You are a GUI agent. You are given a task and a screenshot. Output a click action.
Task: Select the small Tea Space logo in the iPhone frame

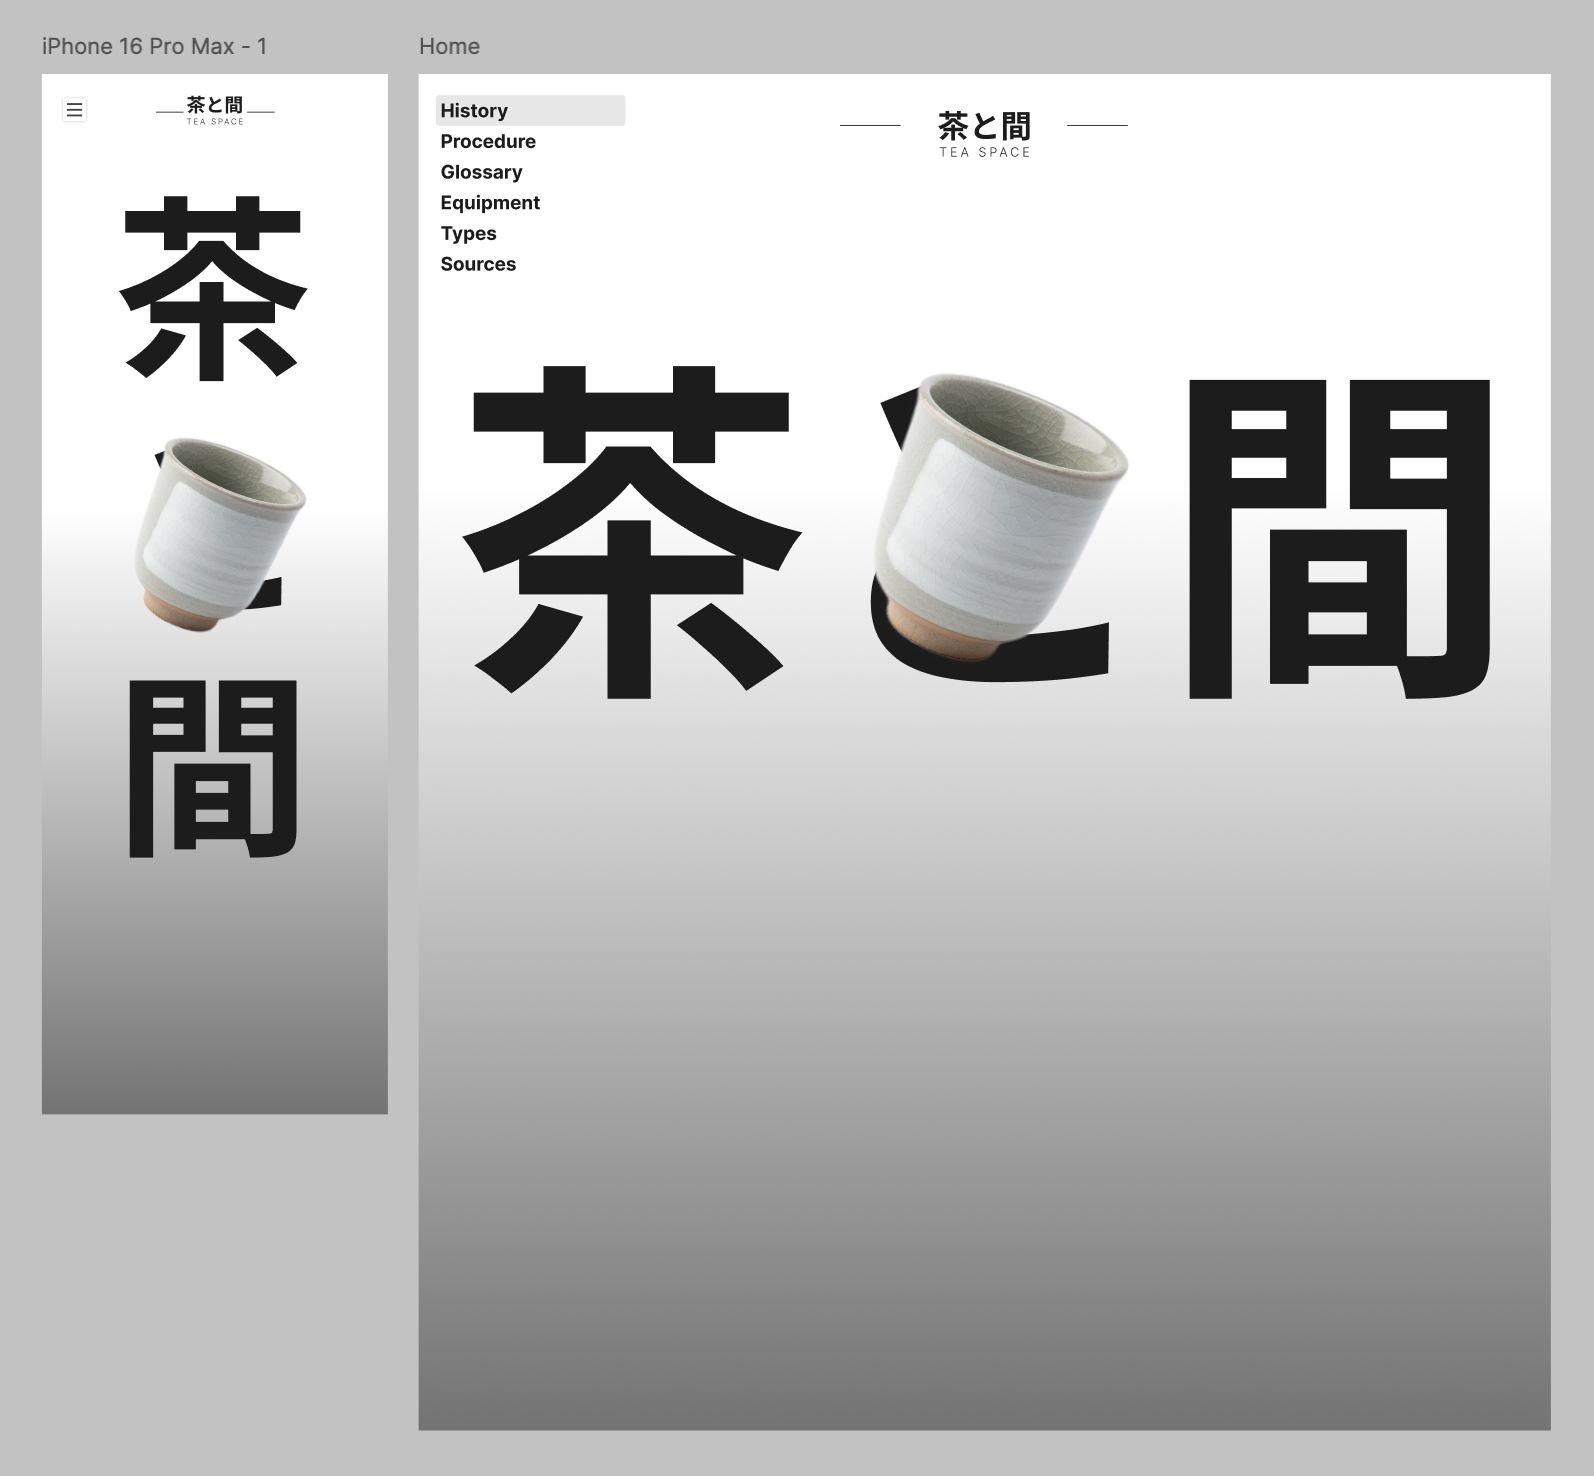(x=215, y=109)
